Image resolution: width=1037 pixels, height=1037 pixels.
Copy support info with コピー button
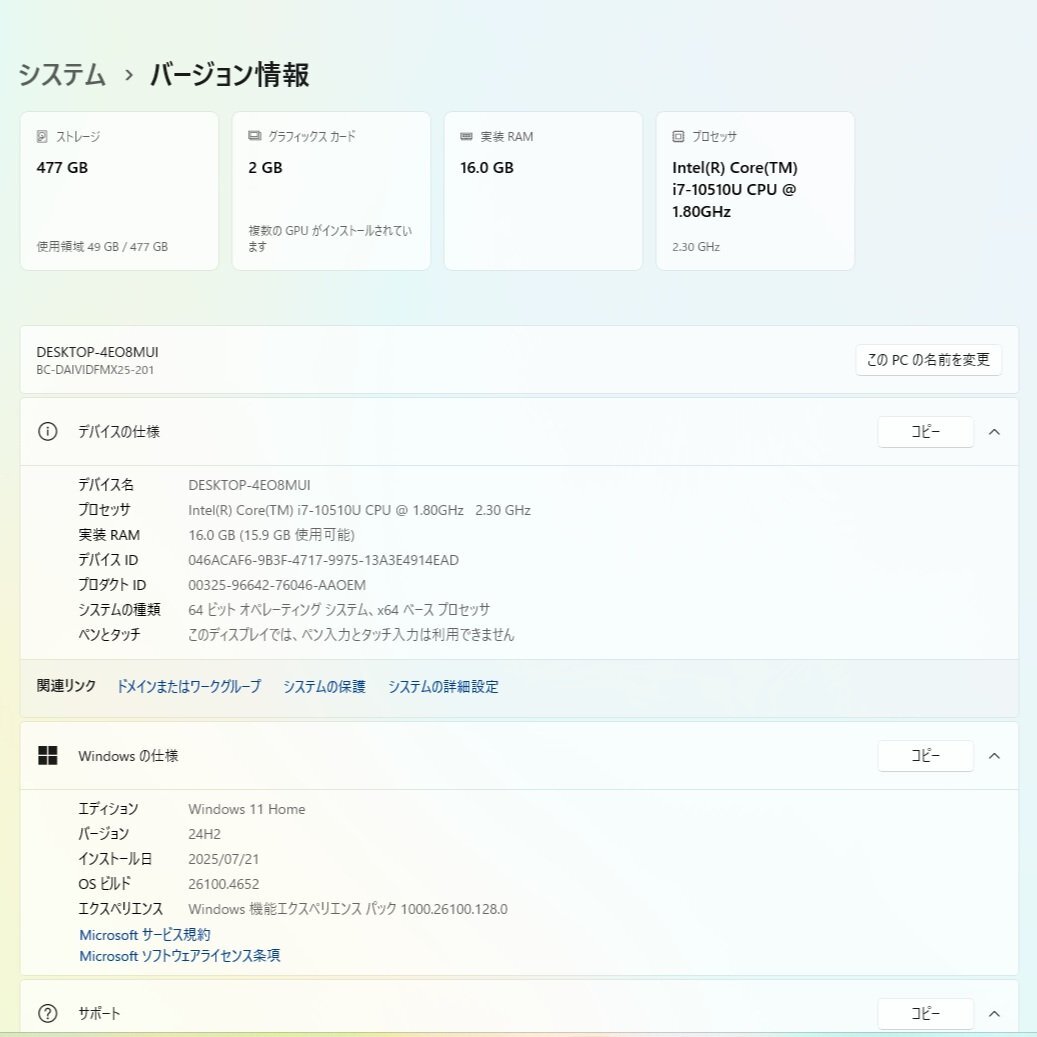click(925, 1014)
